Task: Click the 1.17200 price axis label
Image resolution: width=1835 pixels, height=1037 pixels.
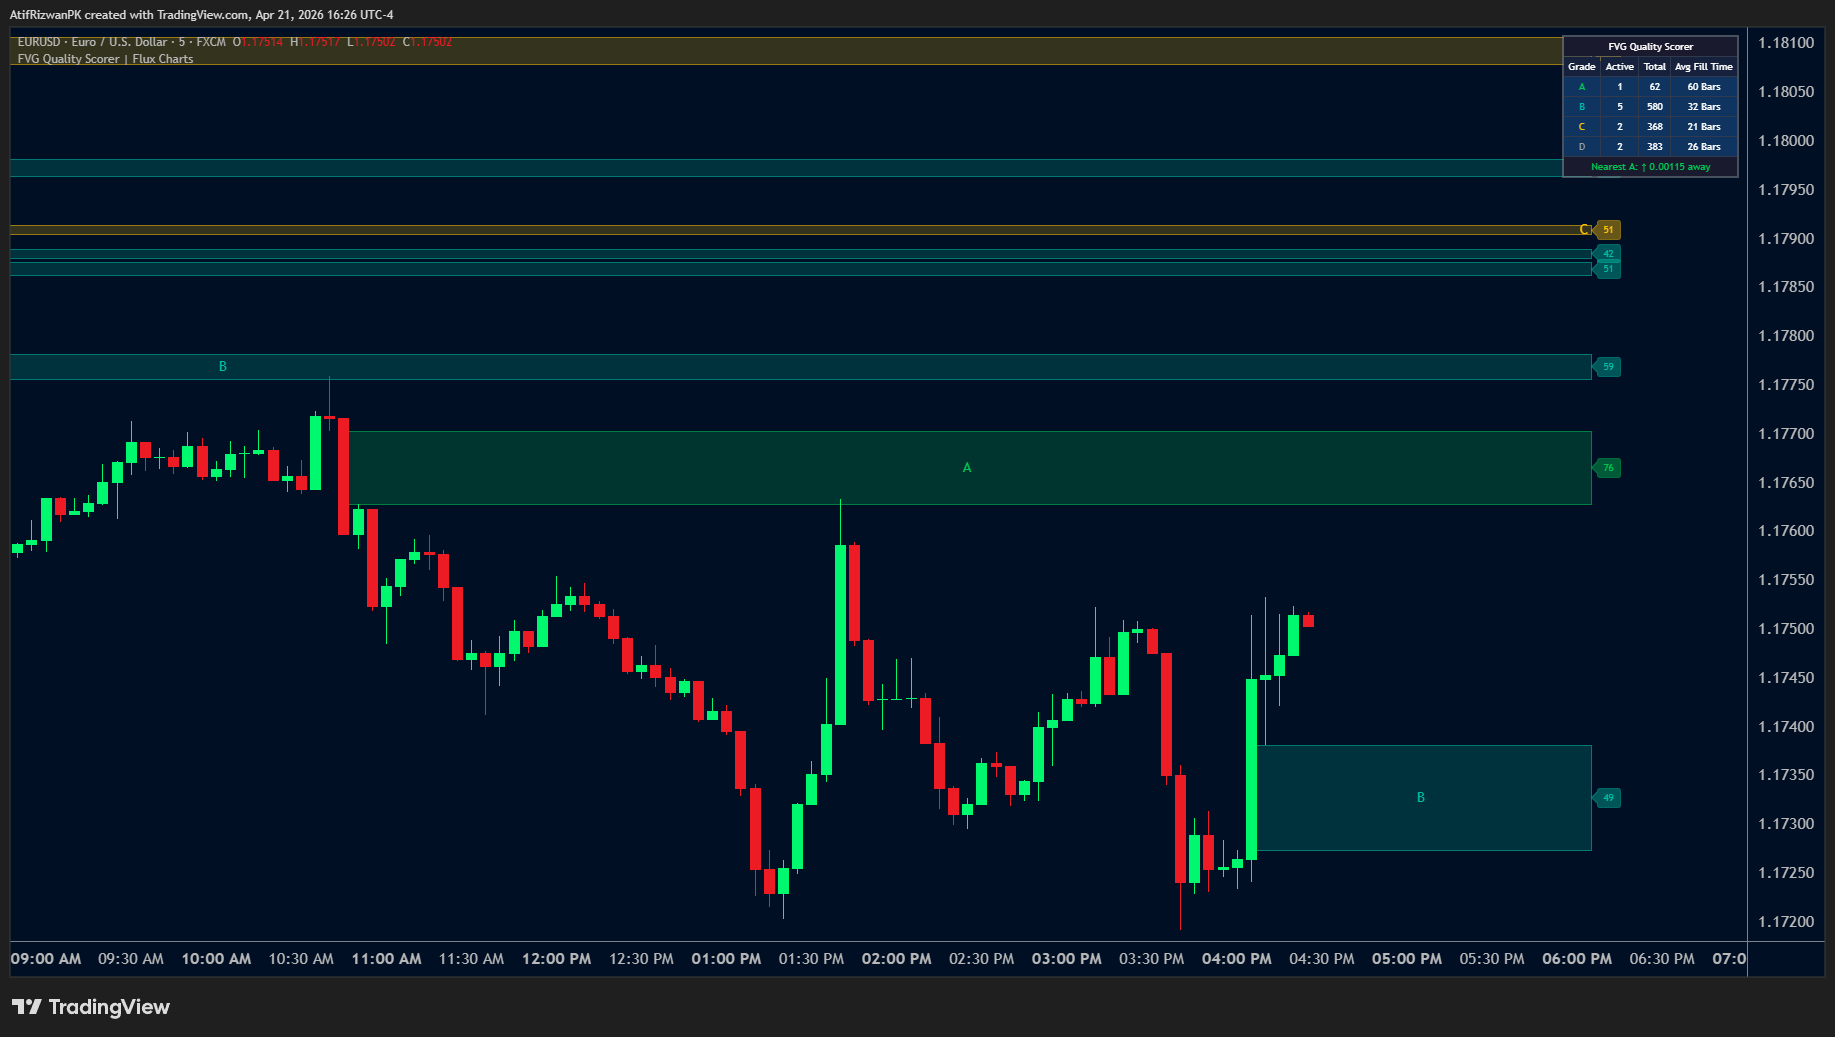Action: click(x=1786, y=922)
